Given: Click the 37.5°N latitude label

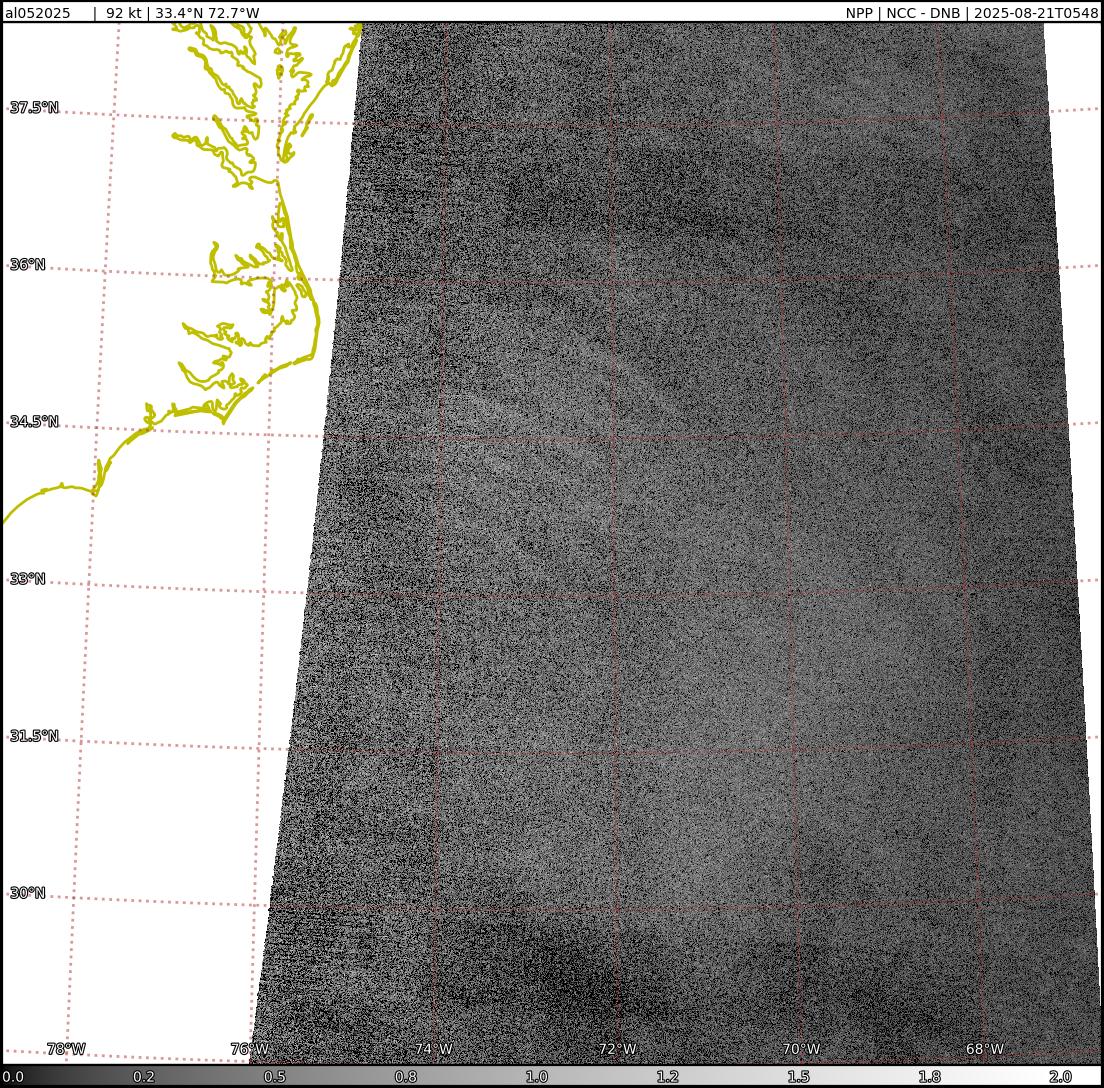Looking at the screenshot, I should [34, 108].
